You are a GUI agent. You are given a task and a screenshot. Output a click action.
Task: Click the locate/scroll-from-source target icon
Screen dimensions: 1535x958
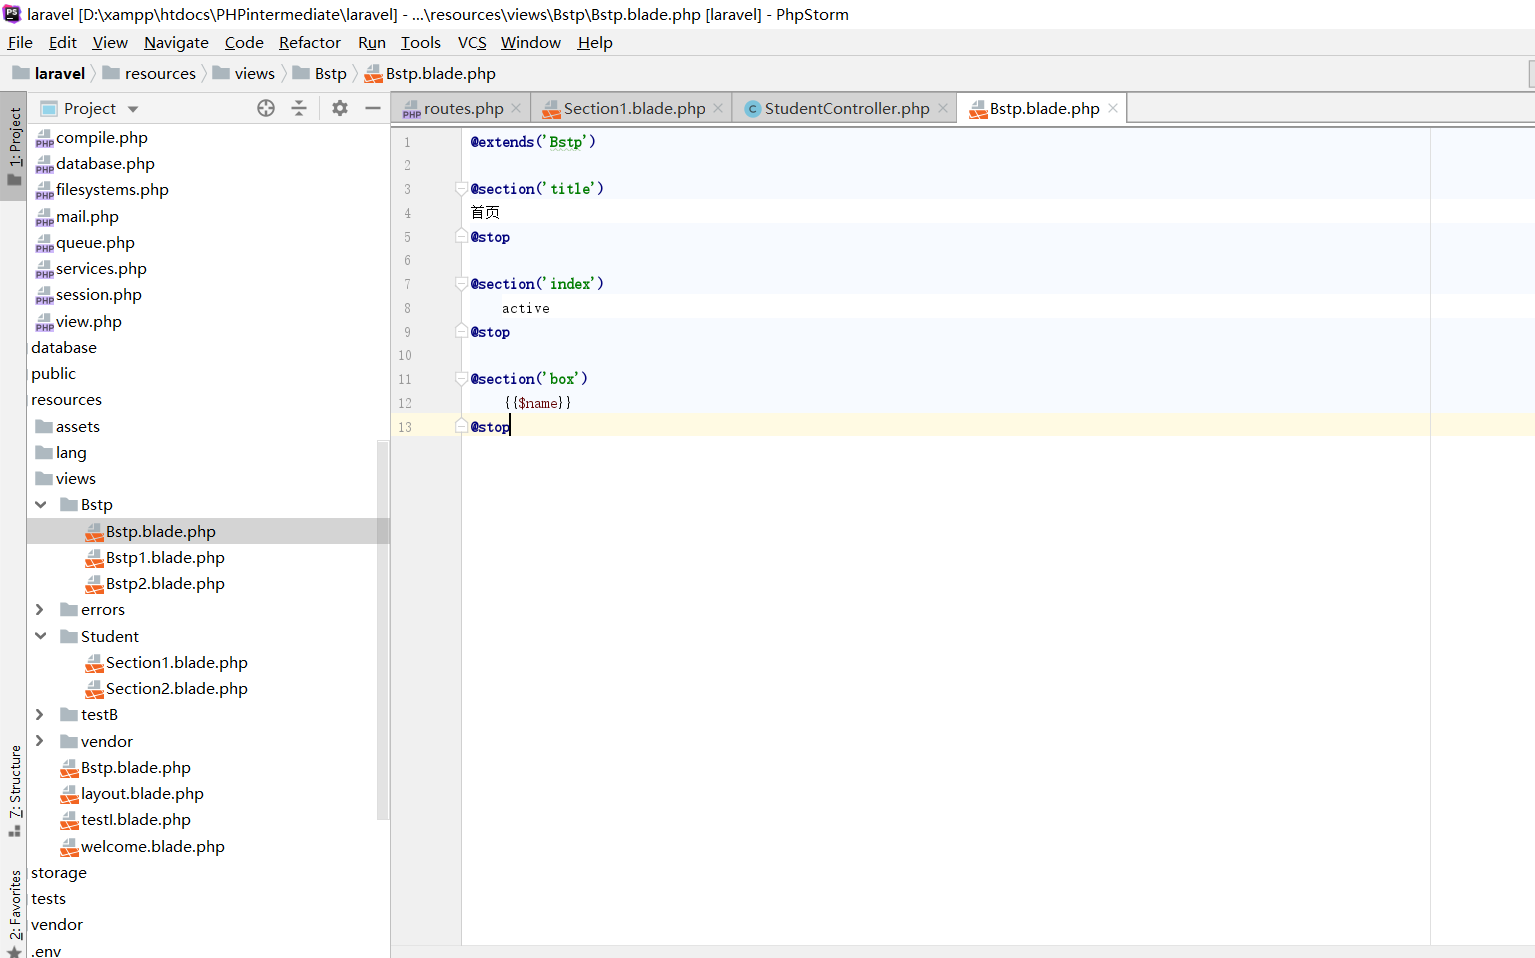266,108
